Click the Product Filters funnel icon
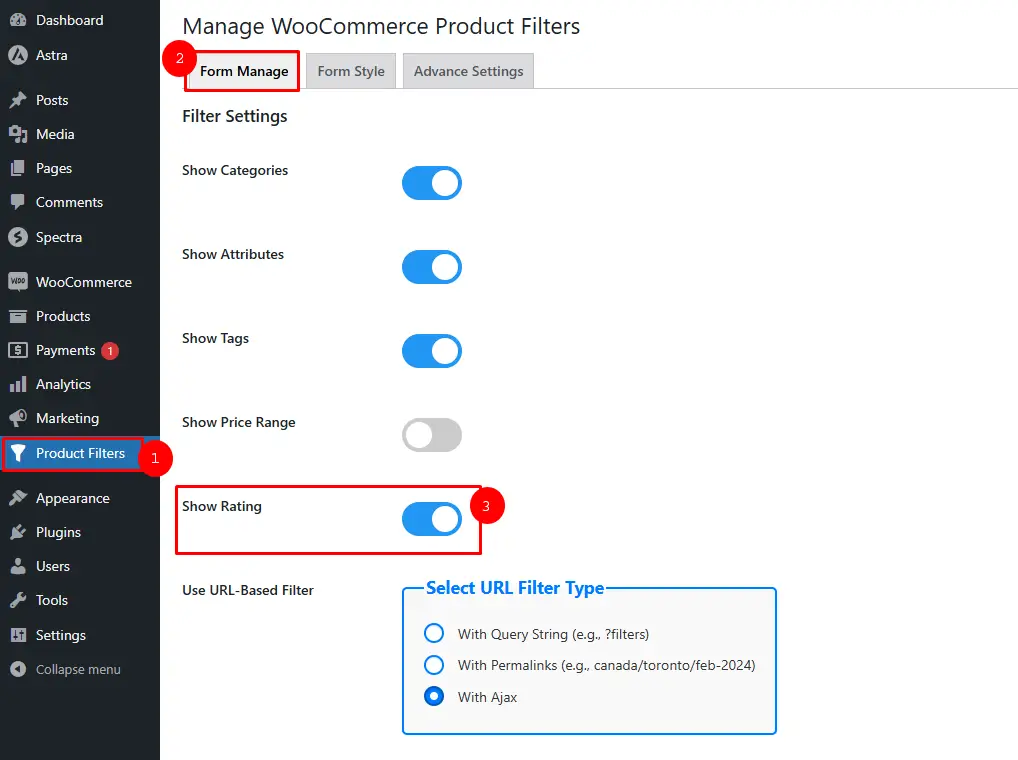Image resolution: width=1018 pixels, height=760 pixels. (x=18, y=453)
